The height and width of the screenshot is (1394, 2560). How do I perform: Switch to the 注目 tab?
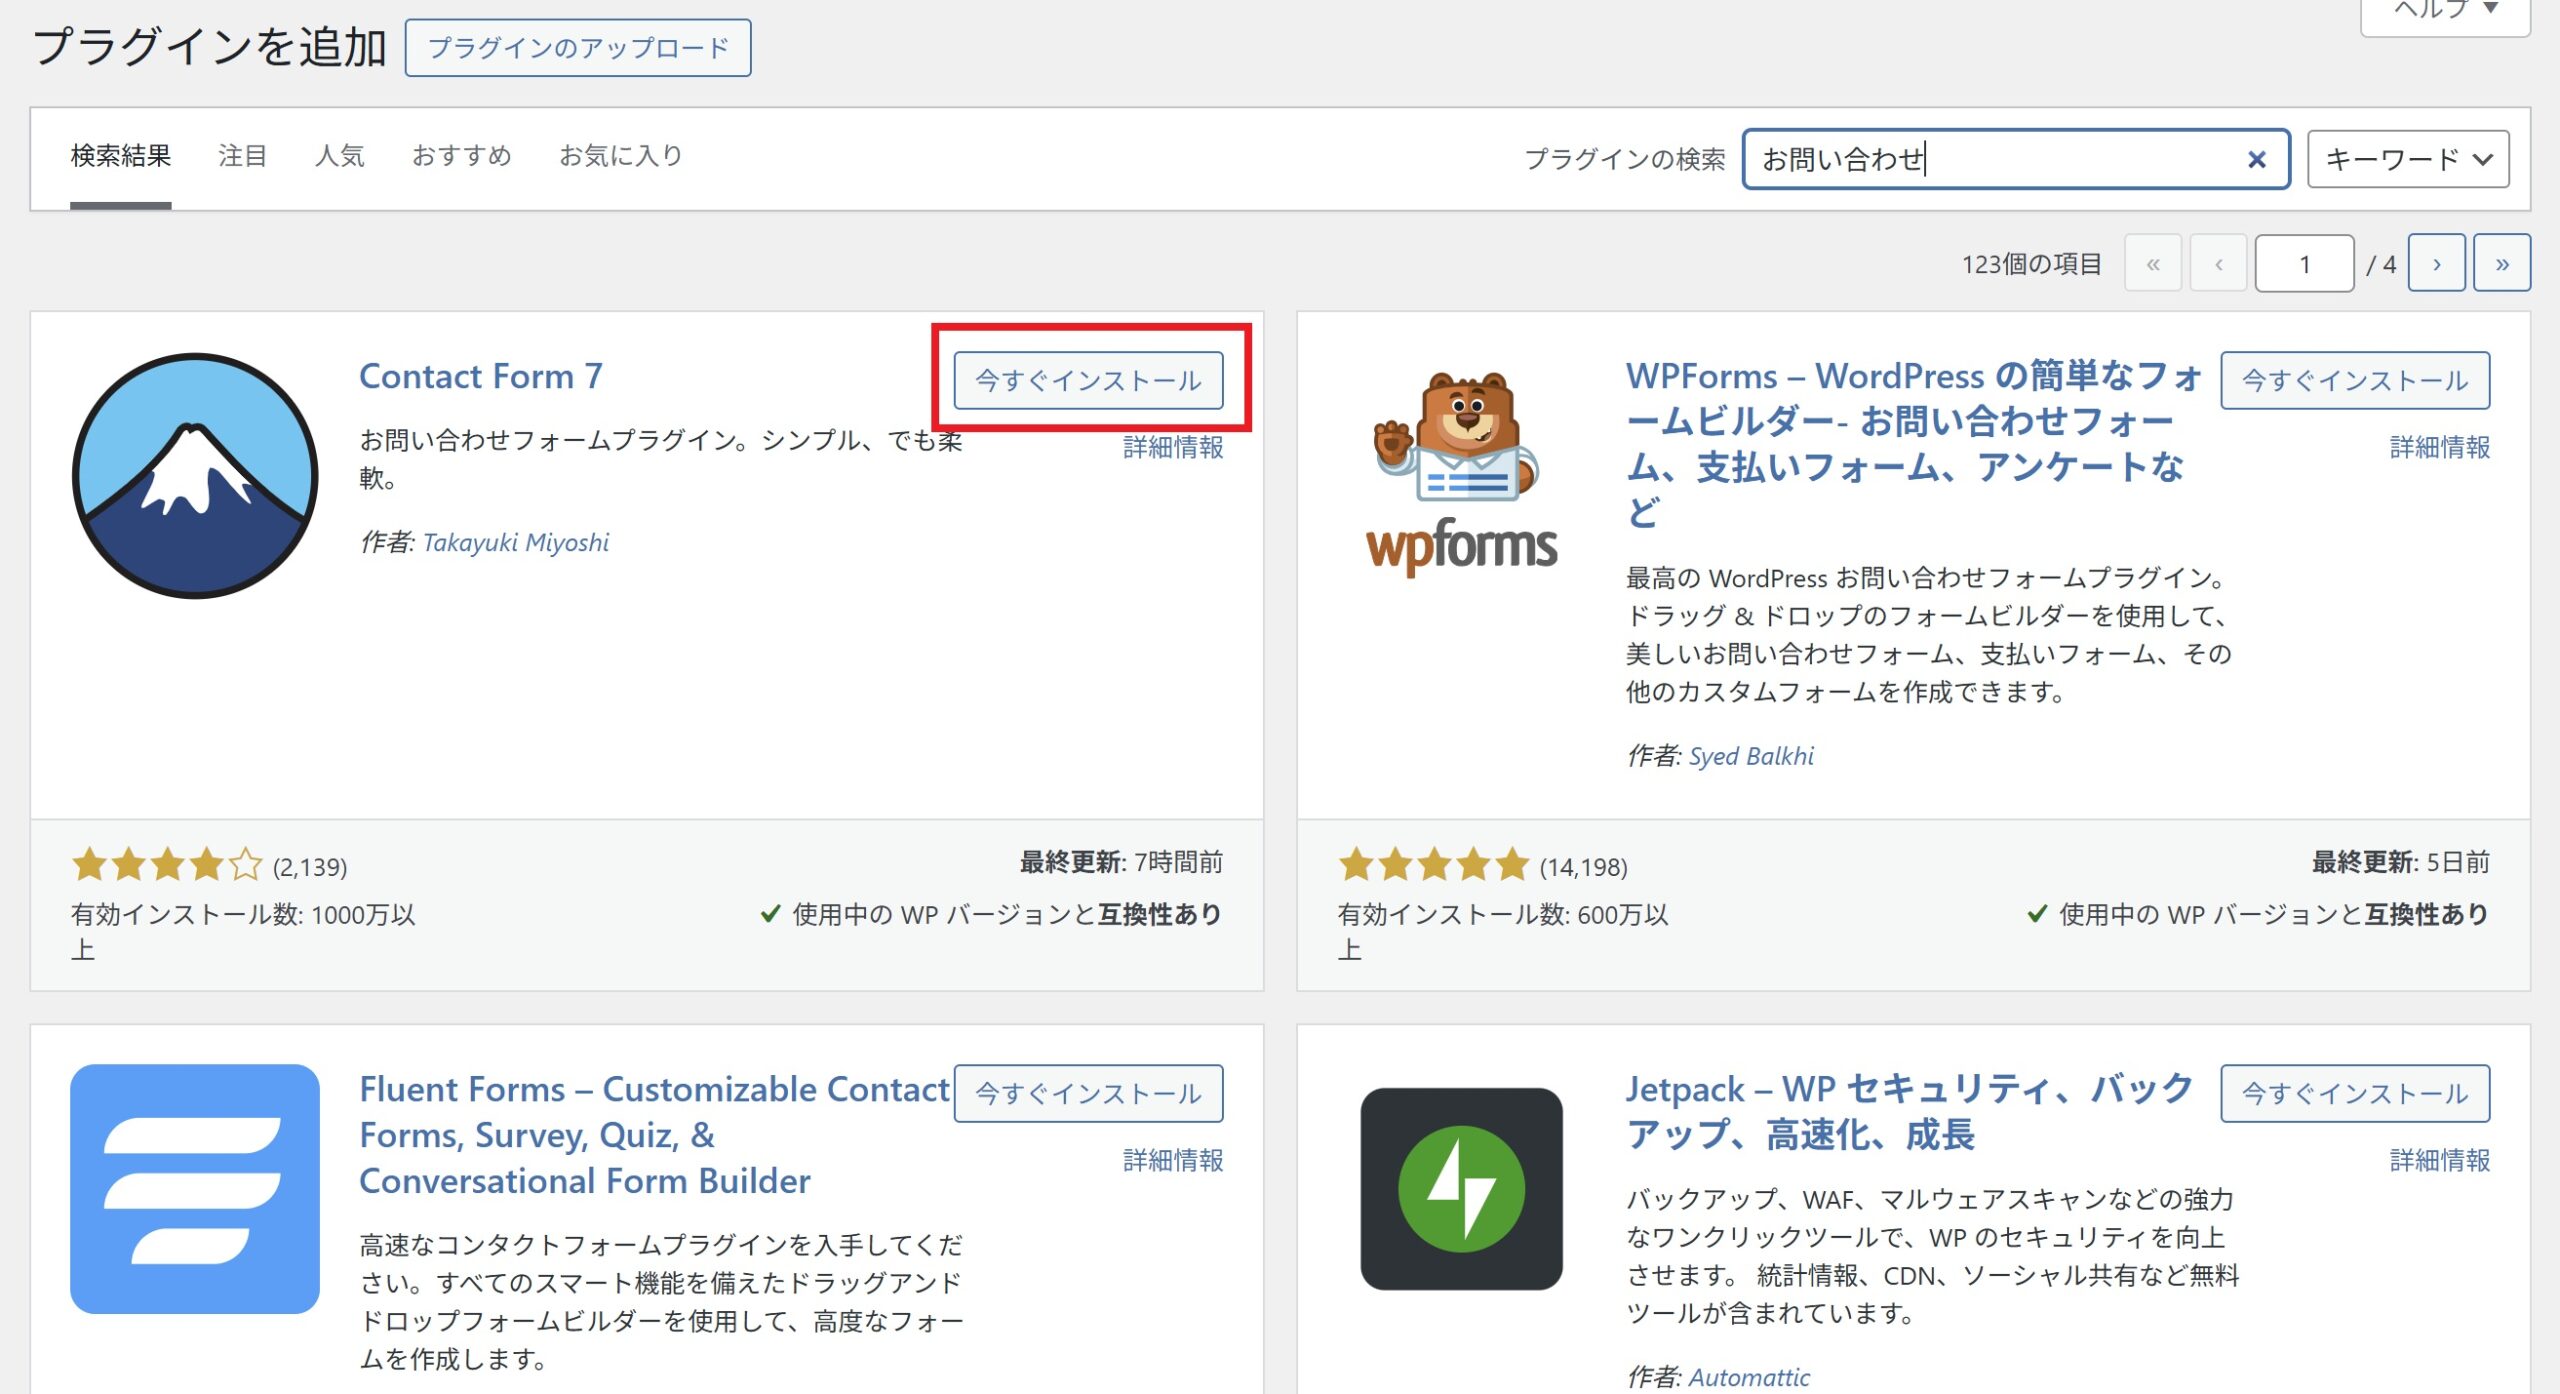(x=242, y=156)
